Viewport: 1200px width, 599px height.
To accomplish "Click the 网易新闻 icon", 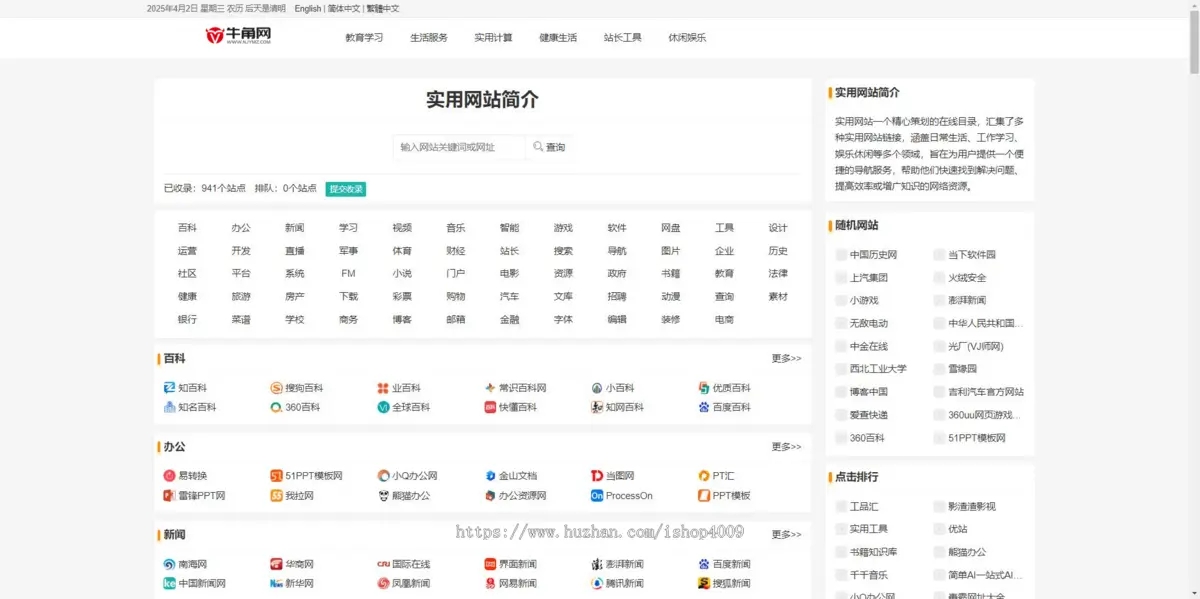I will pyautogui.click(x=490, y=583).
